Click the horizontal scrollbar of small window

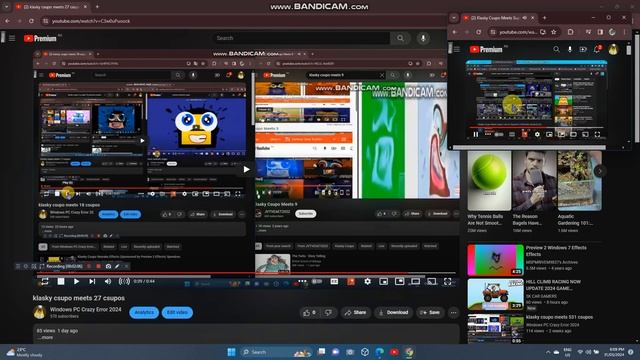(x=529, y=147)
